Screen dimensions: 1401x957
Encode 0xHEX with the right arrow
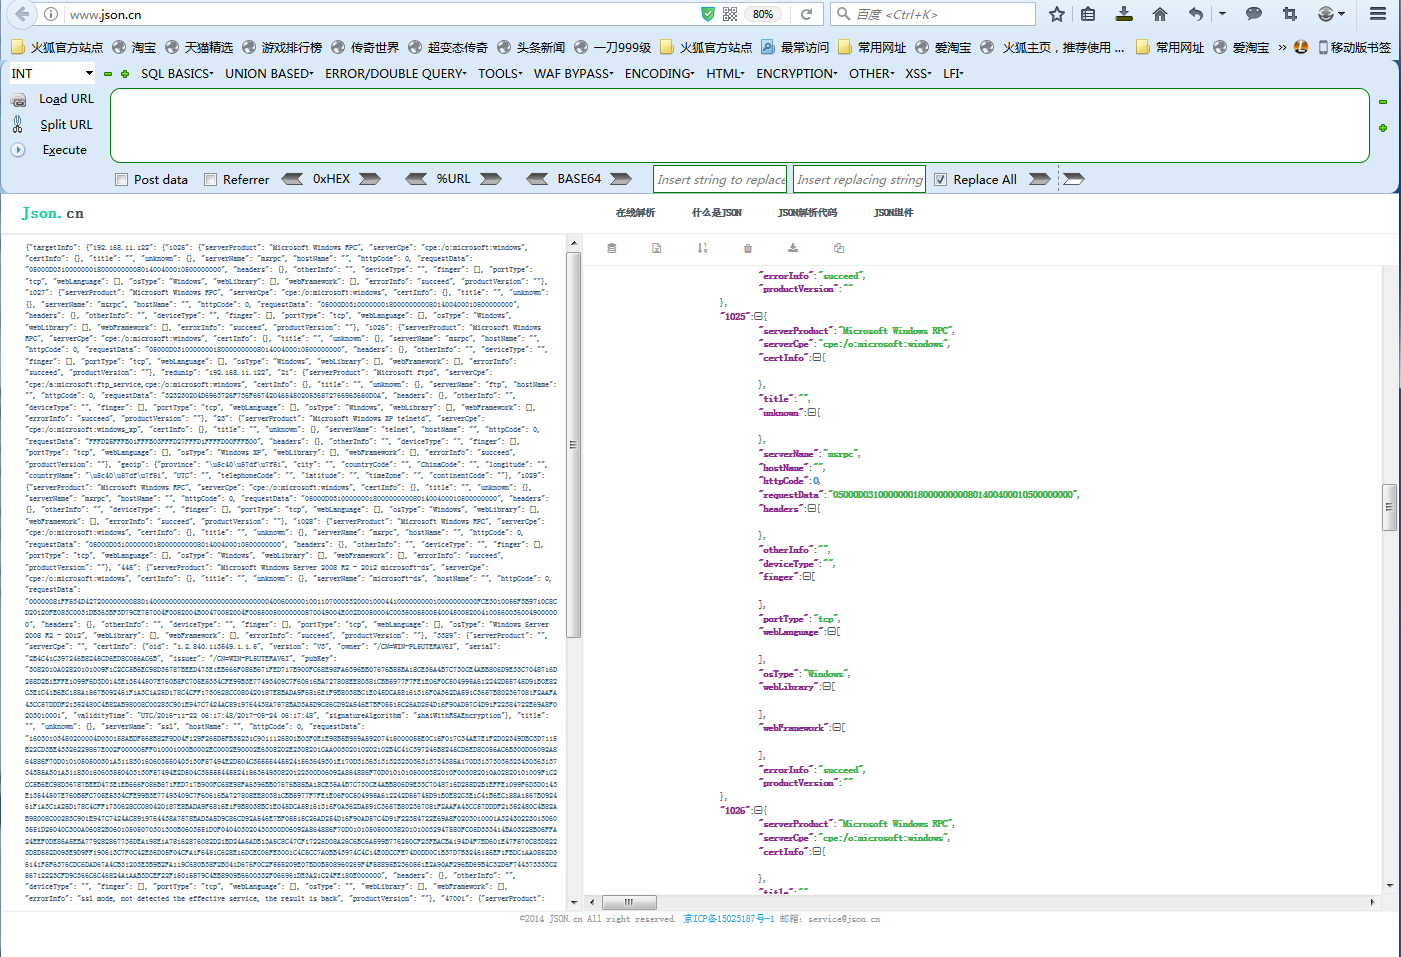370,179
